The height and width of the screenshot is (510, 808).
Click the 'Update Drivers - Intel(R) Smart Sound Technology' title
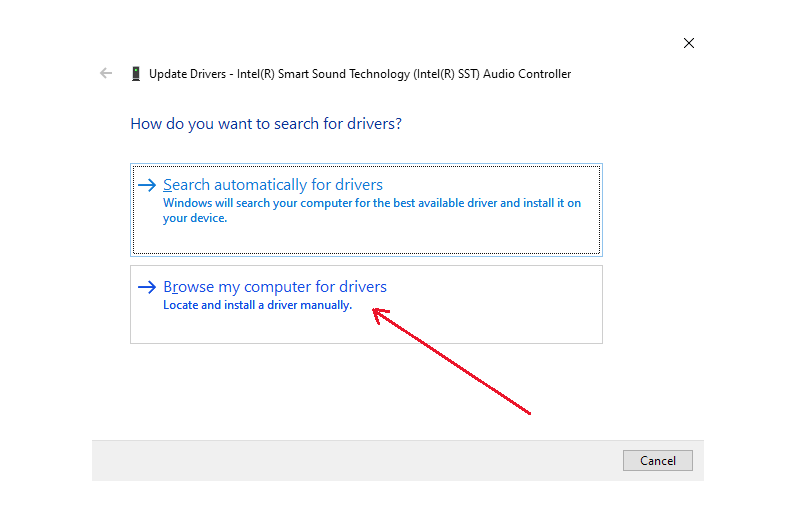coord(360,74)
